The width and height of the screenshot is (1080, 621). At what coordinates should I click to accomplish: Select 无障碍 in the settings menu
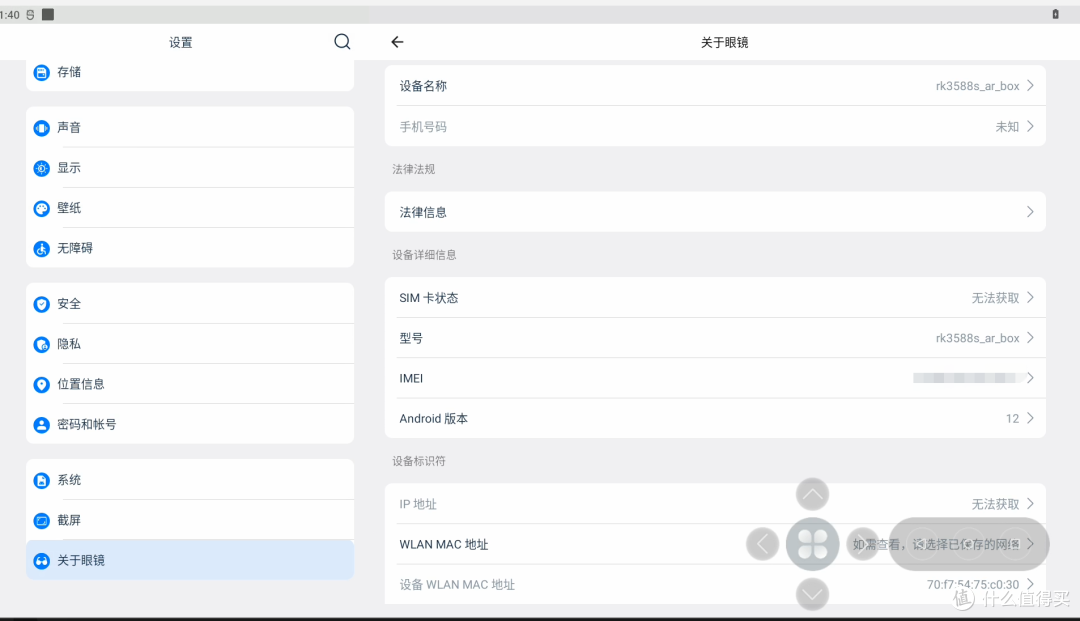point(190,248)
